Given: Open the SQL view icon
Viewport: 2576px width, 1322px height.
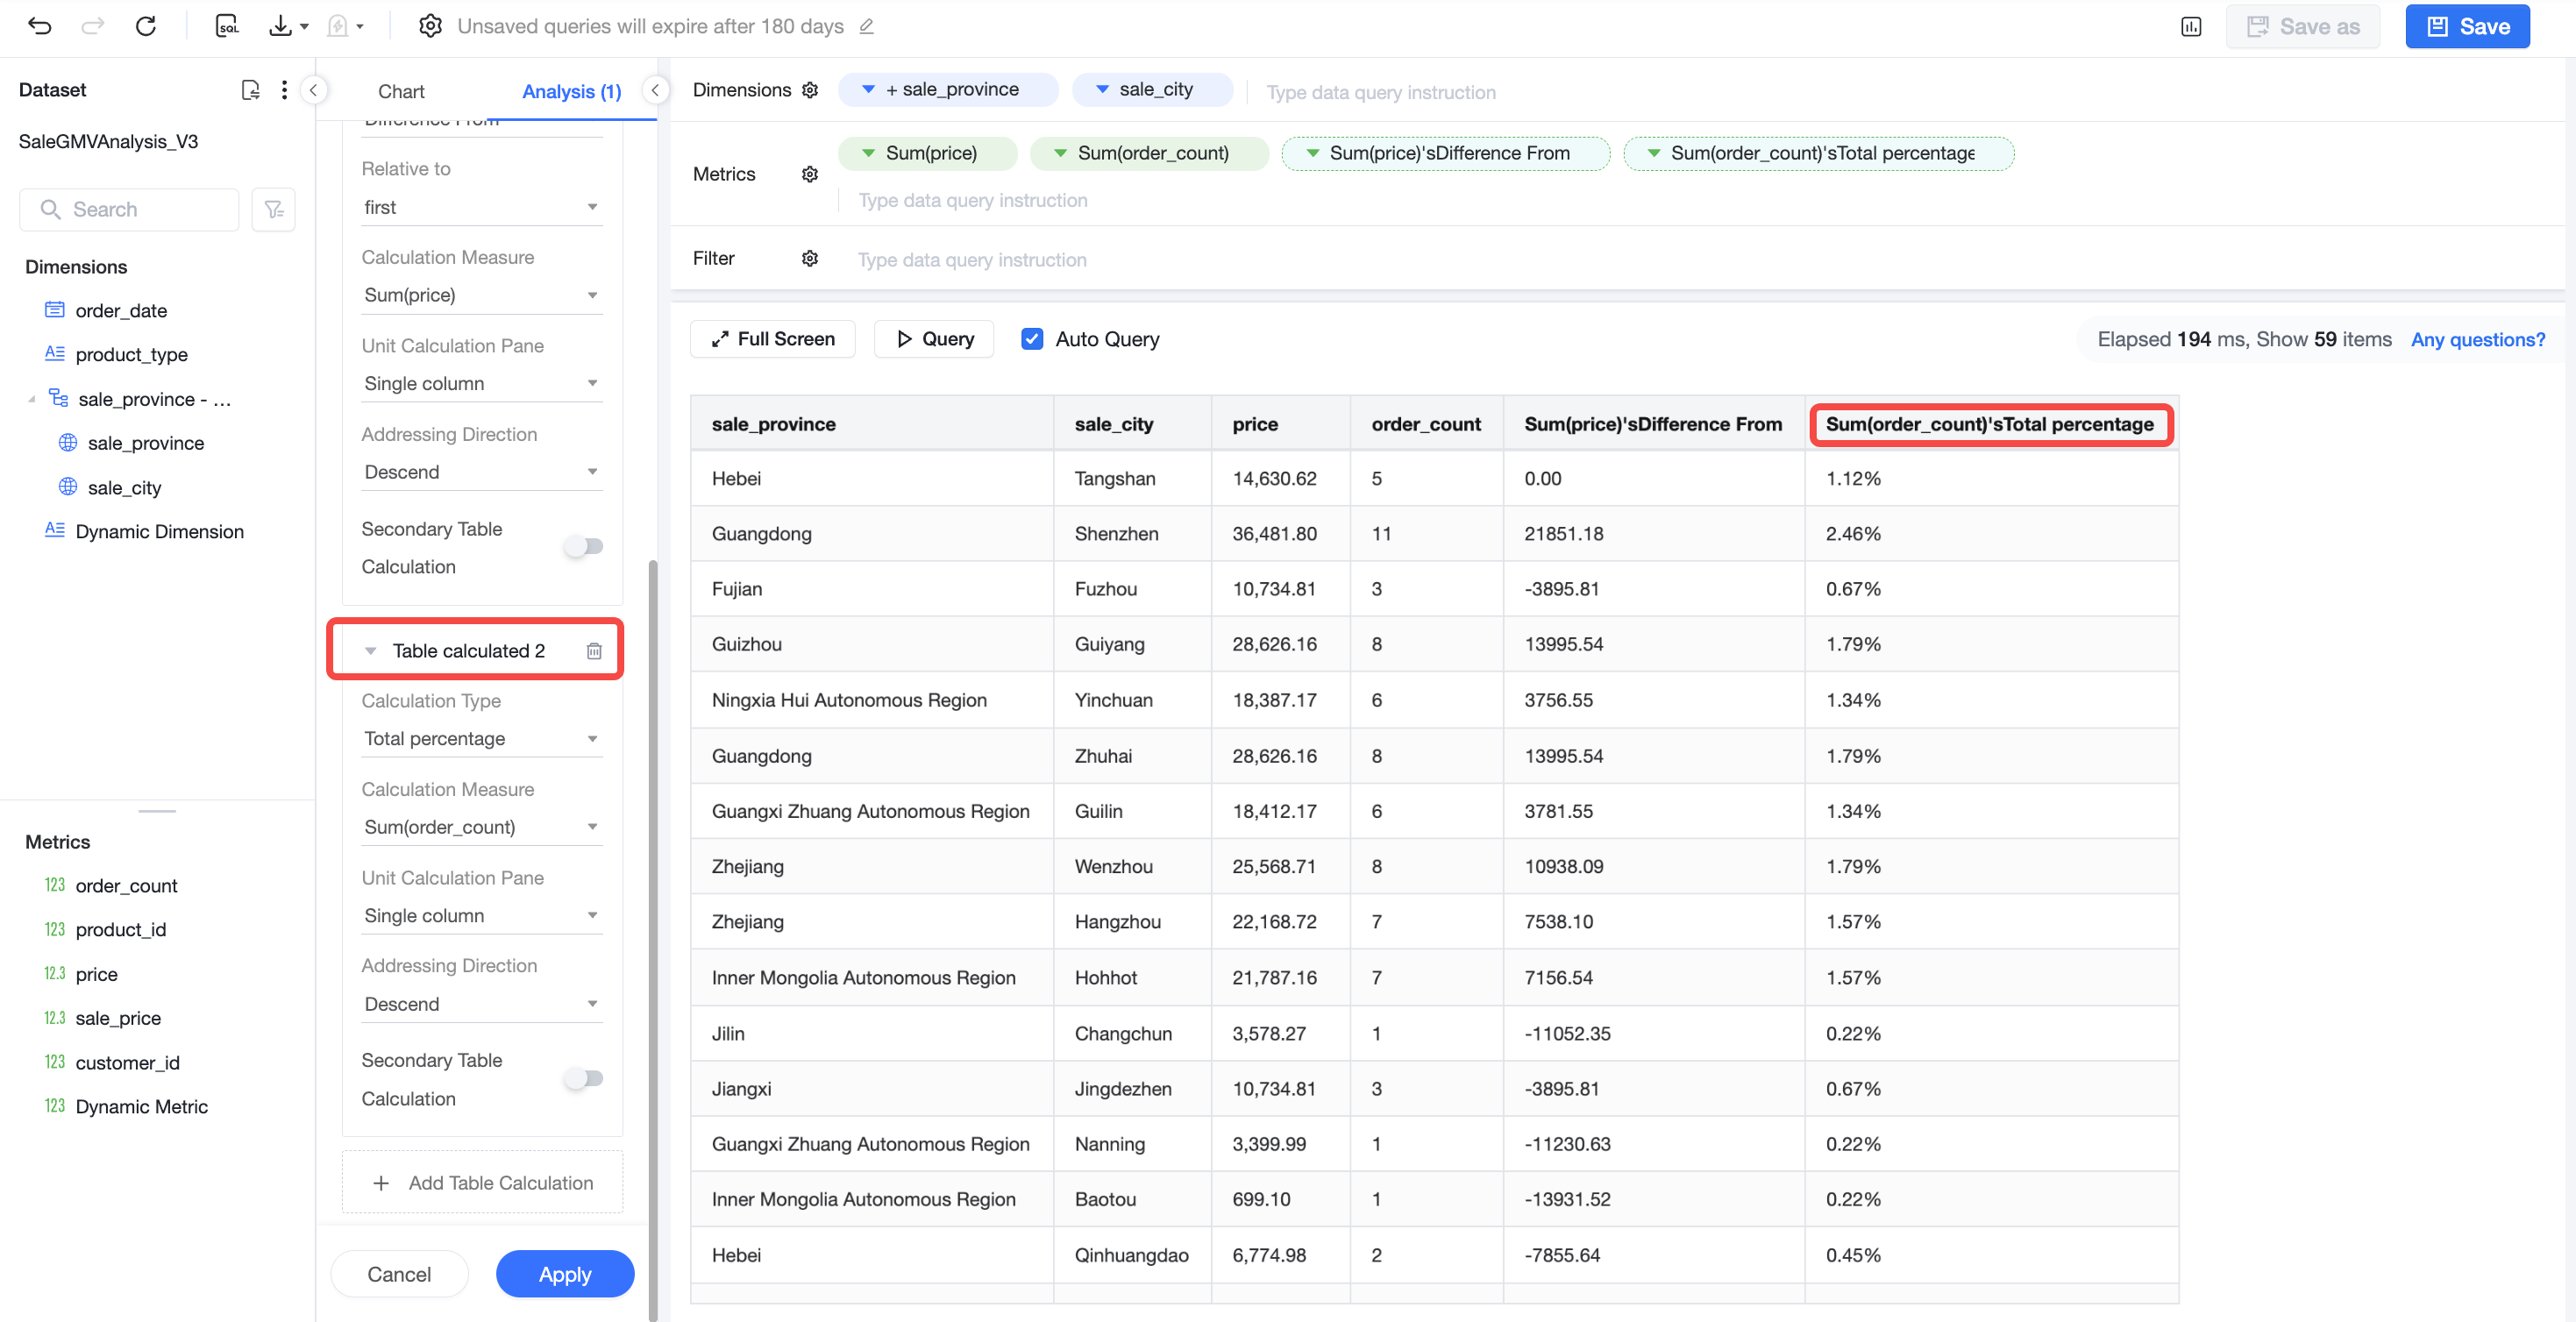Looking at the screenshot, I should click(228, 26).
